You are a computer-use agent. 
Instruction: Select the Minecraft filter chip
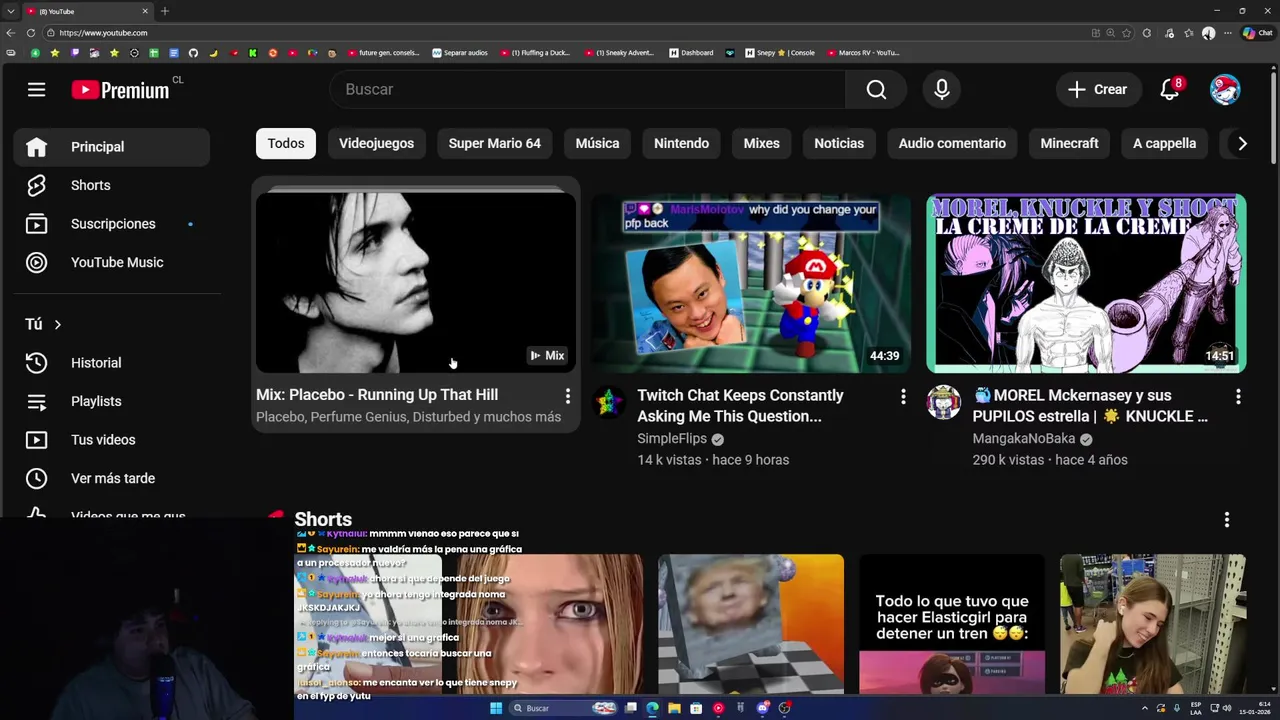pyautogui.click(x=1069, y=143)
